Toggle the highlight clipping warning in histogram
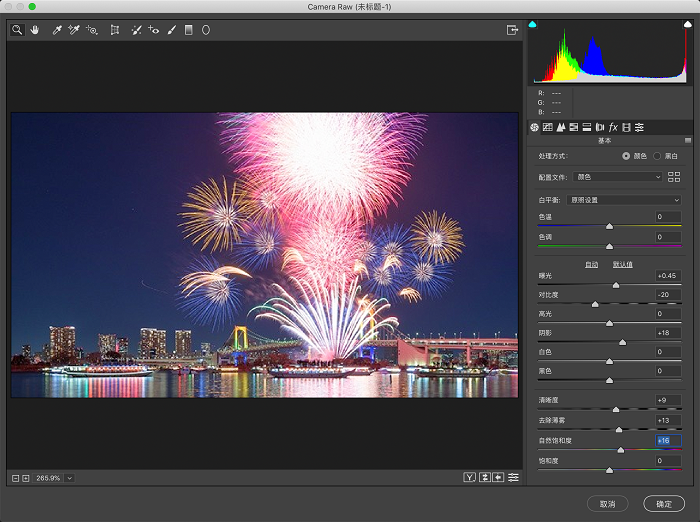This screenshot has width=700, height=522. click(x=687, y=24)
